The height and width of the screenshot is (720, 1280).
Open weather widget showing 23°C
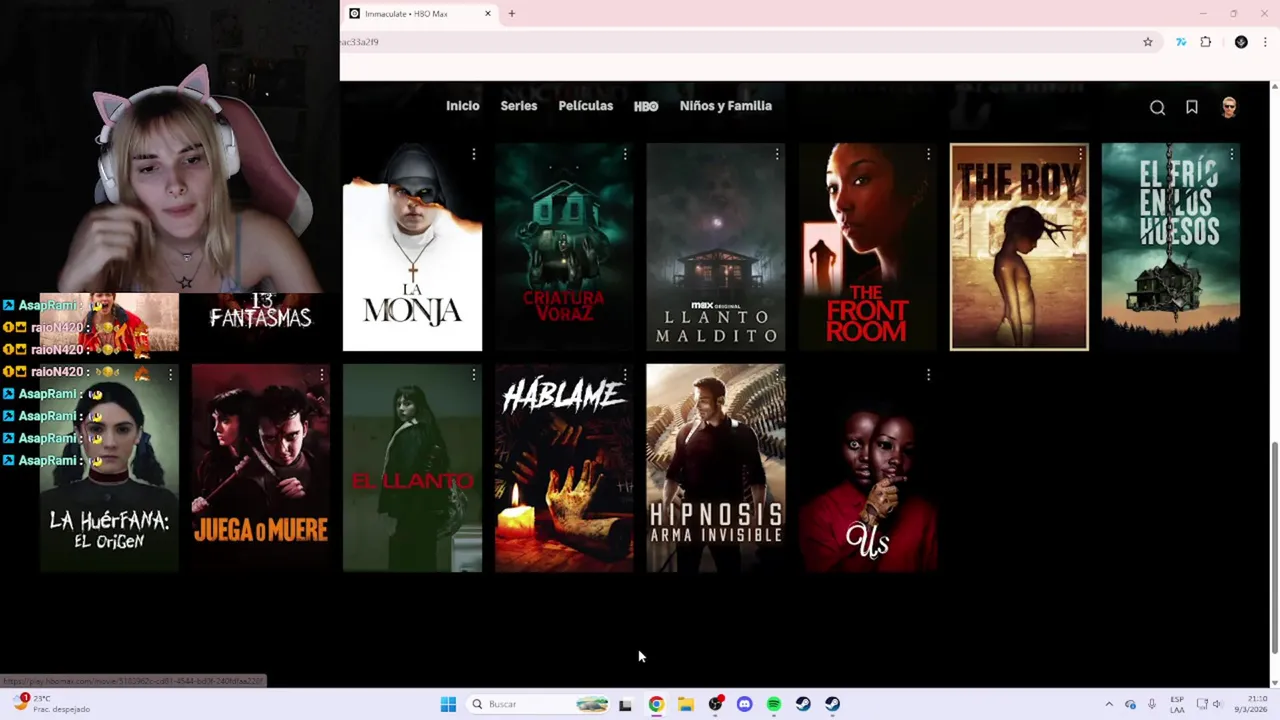(50, 704)
